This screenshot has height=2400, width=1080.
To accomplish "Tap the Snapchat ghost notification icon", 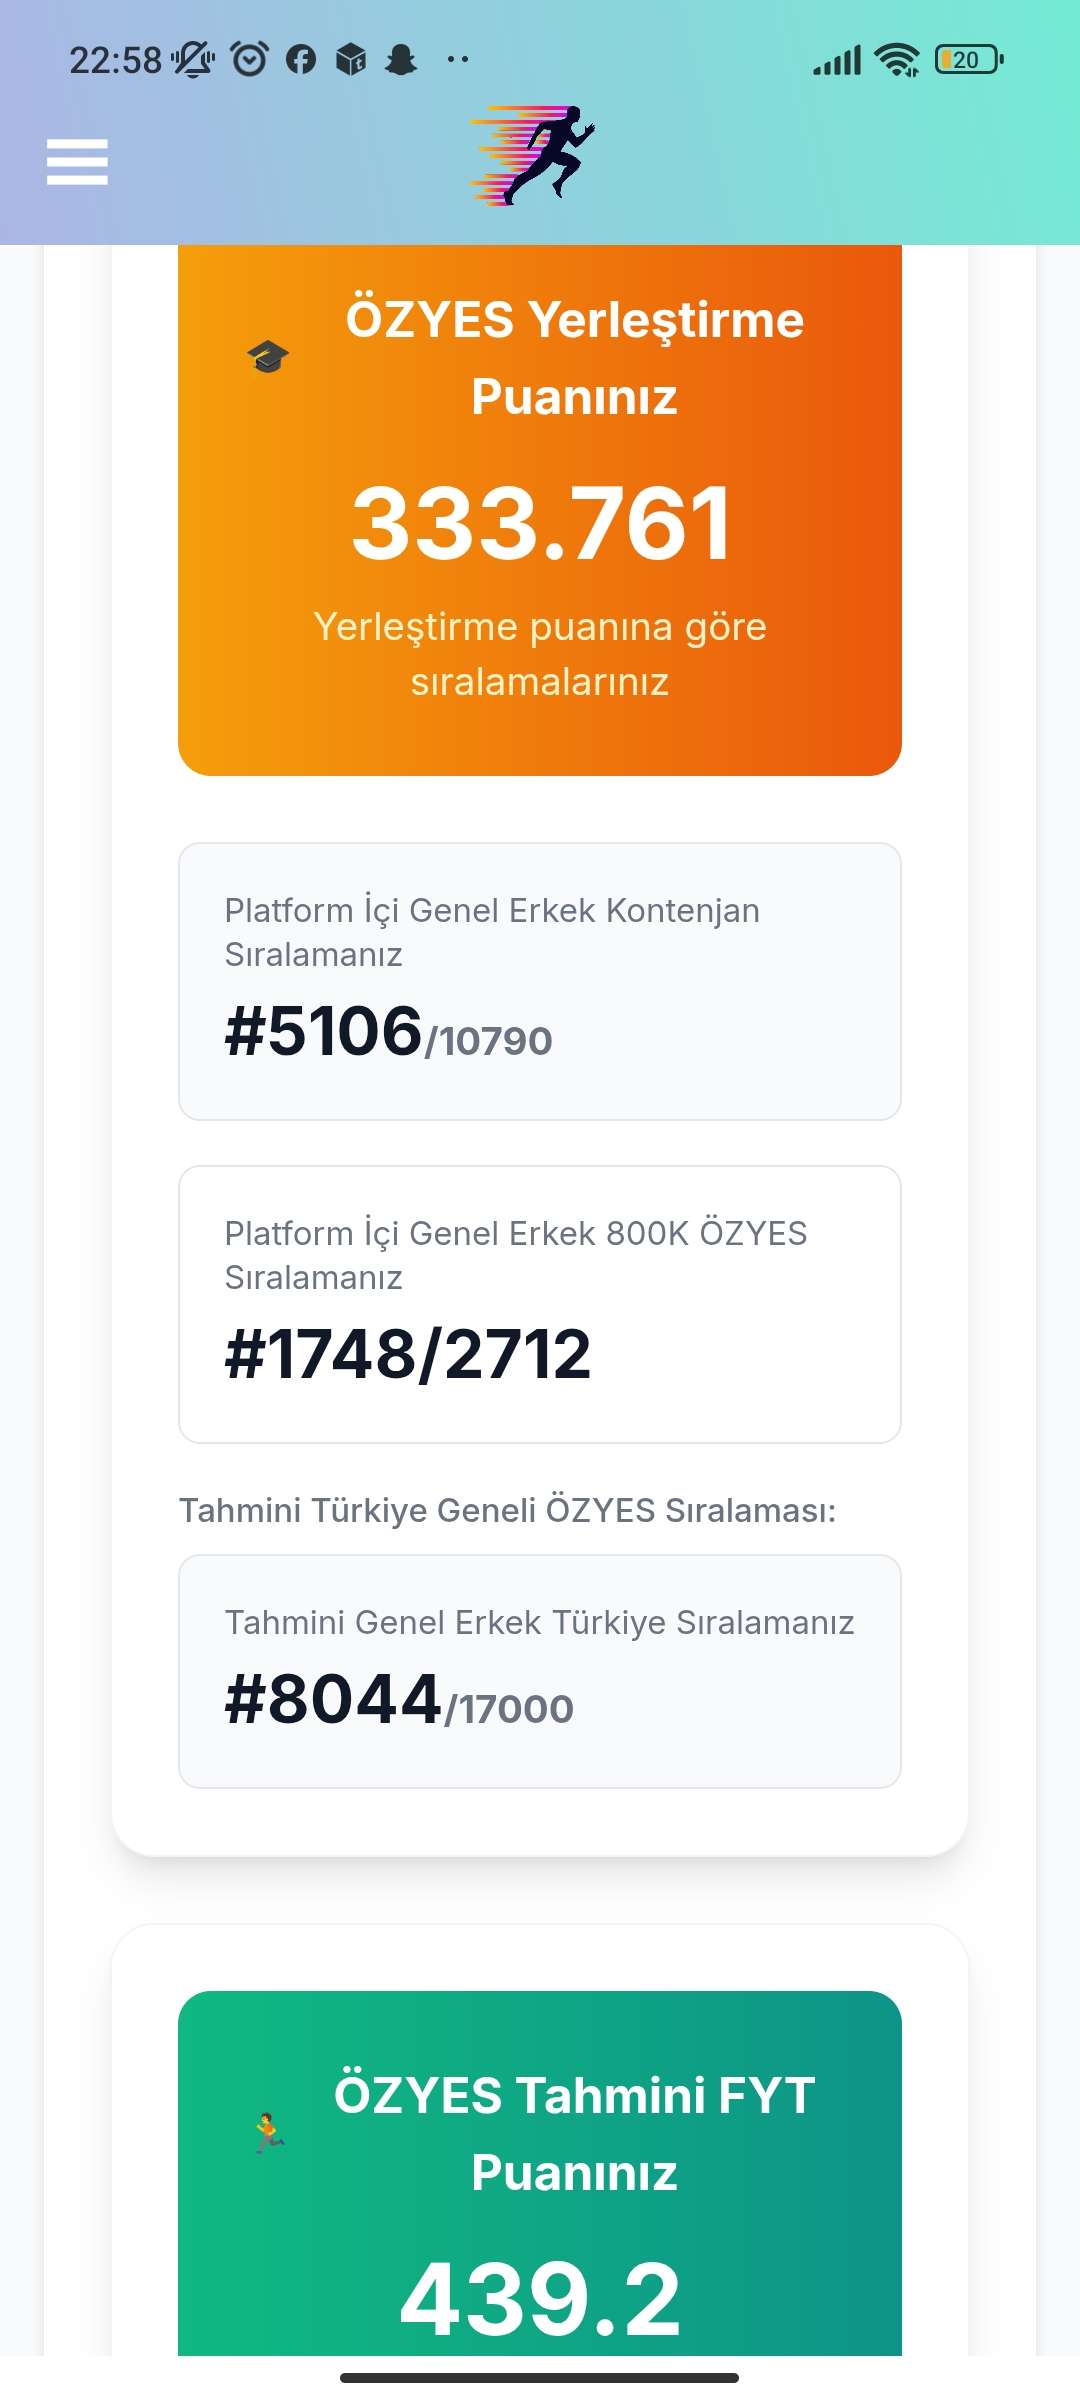I will [401, 60].
